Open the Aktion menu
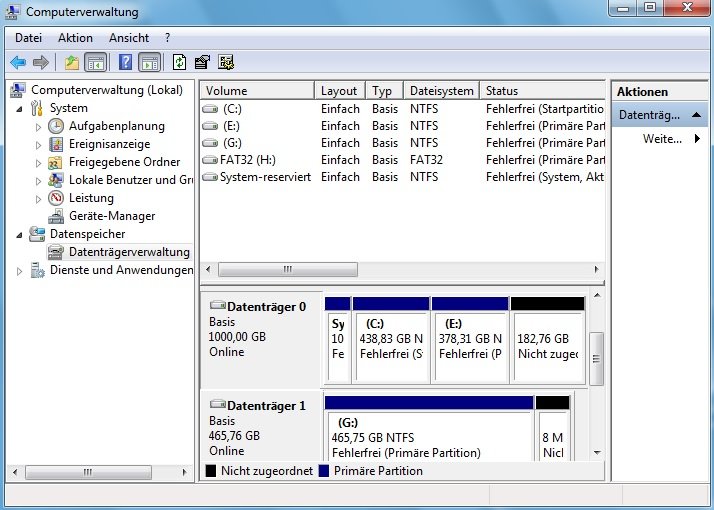The height and width of the screenshot is (510, 714). 75,38
